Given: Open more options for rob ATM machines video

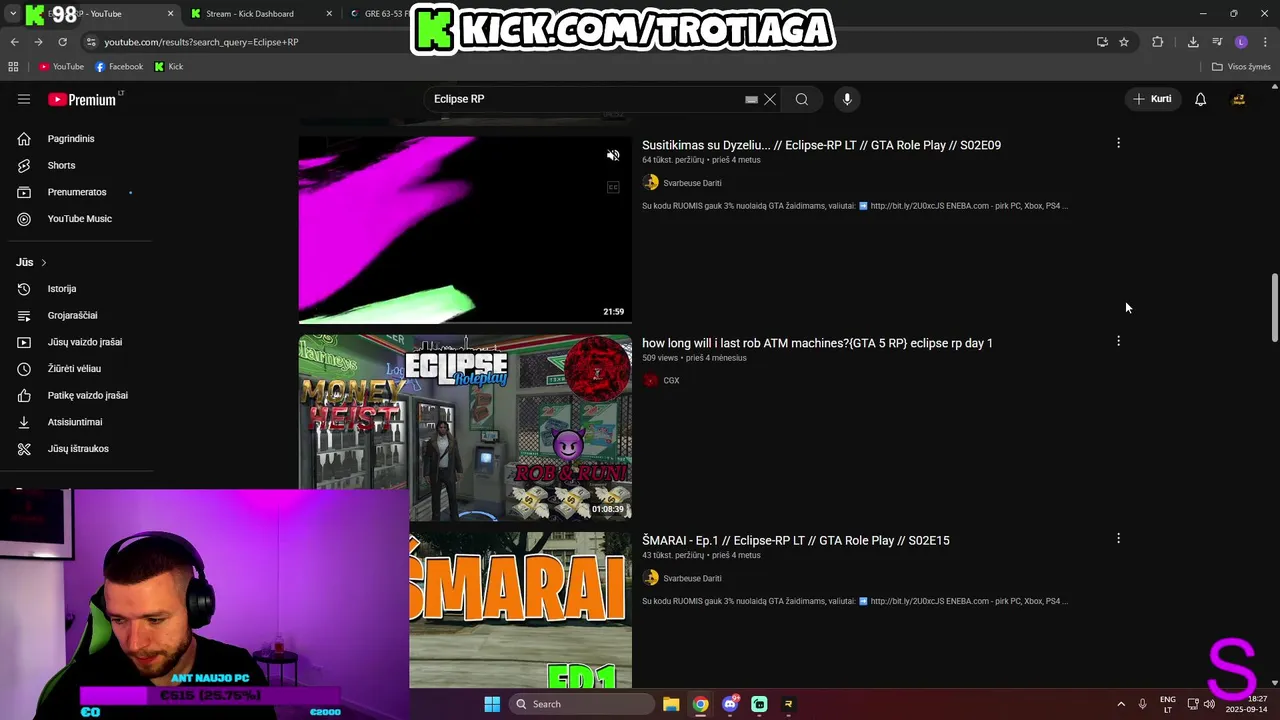Looking at the screenshot, I should tap(1118, 341).
